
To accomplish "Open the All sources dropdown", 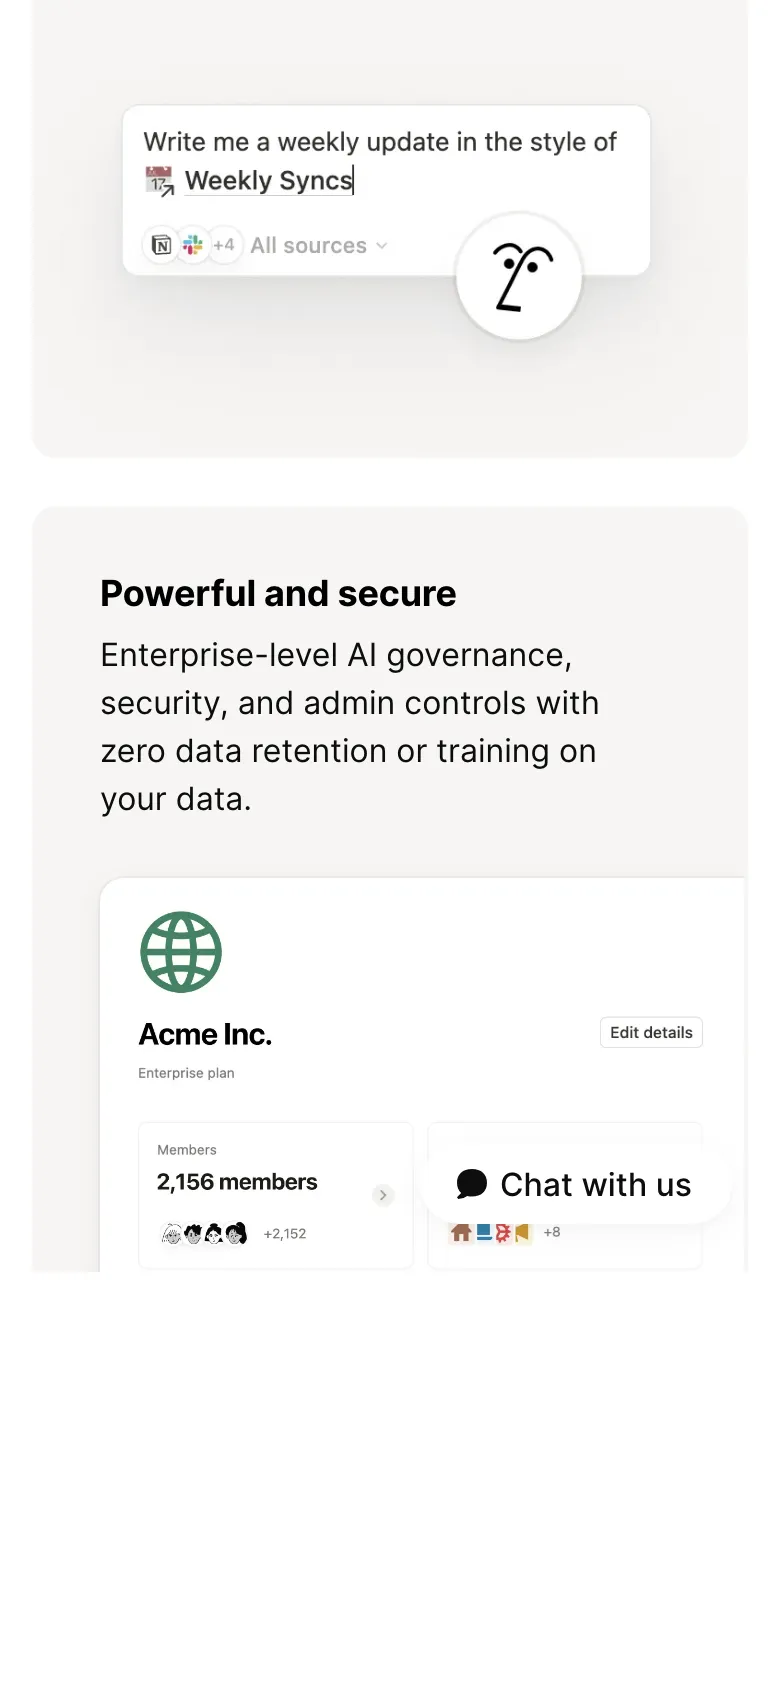I will [318, 246].
